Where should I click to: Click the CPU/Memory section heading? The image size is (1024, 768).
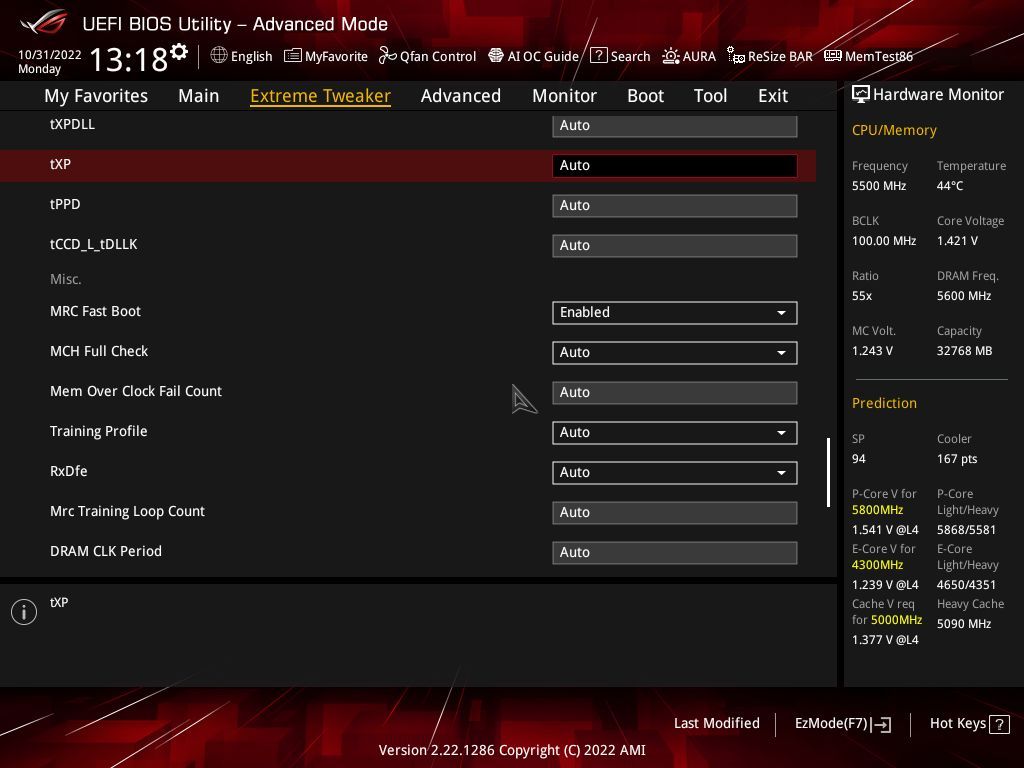pyautogui.click(x=894, y=131)
